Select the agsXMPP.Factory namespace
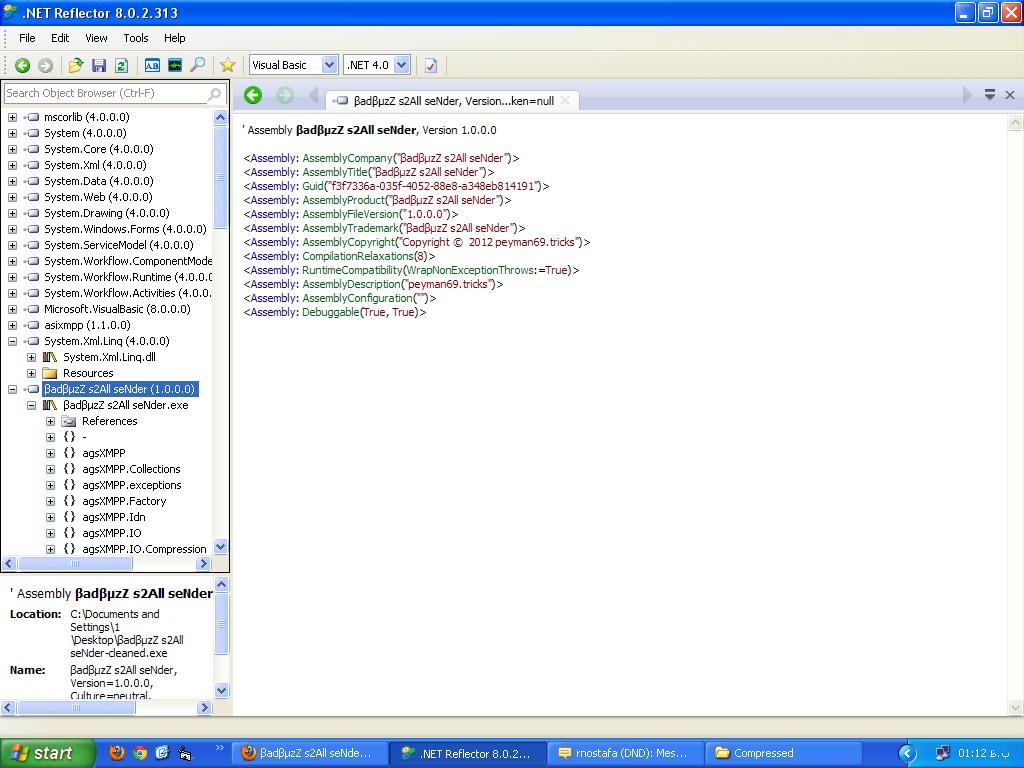 pos(124,502)
